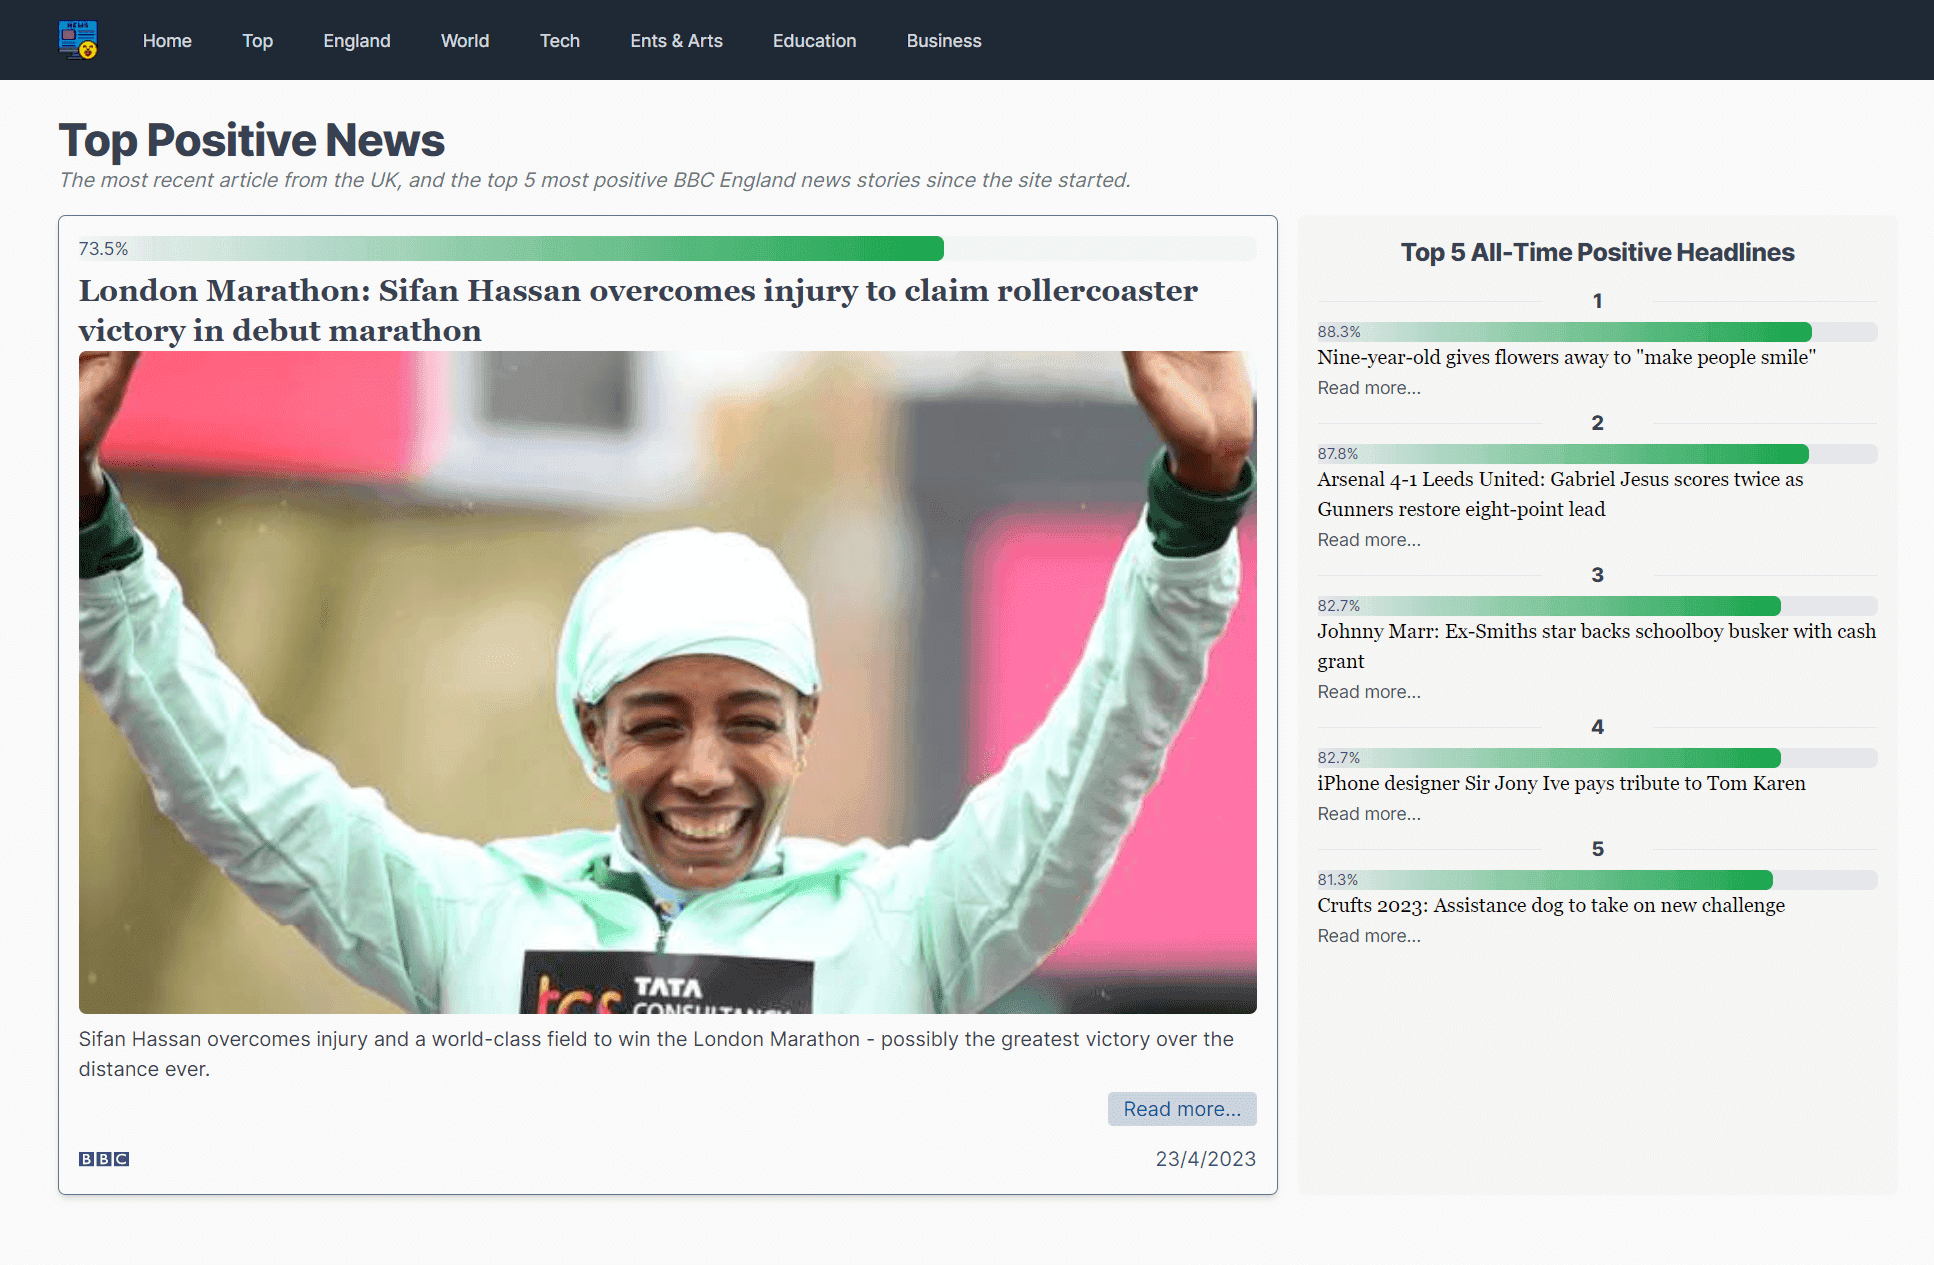
Task: Click the Ents & Arts navigation item
Action: pyautogui.click(x=676, y=40)
